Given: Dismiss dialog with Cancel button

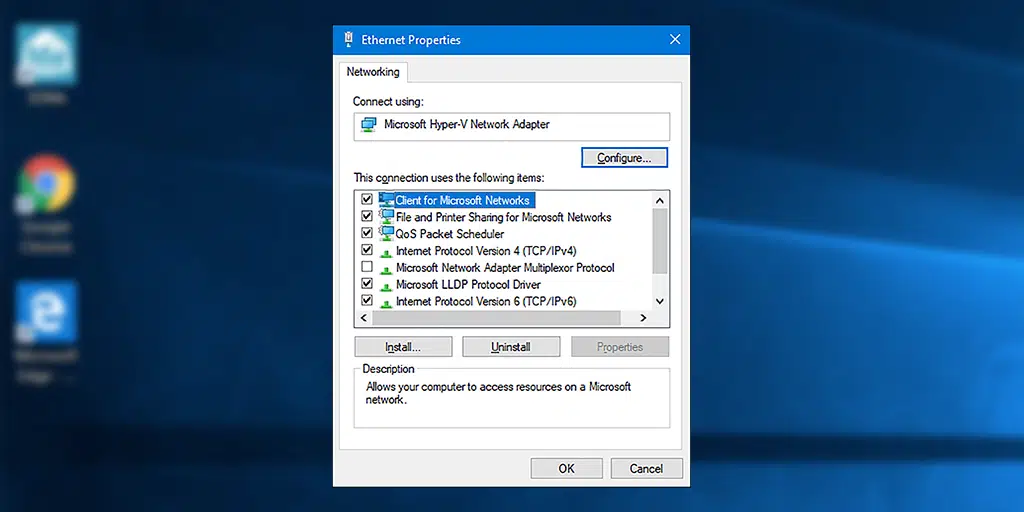Looking at the screenshot, I should tap(647, 468).
